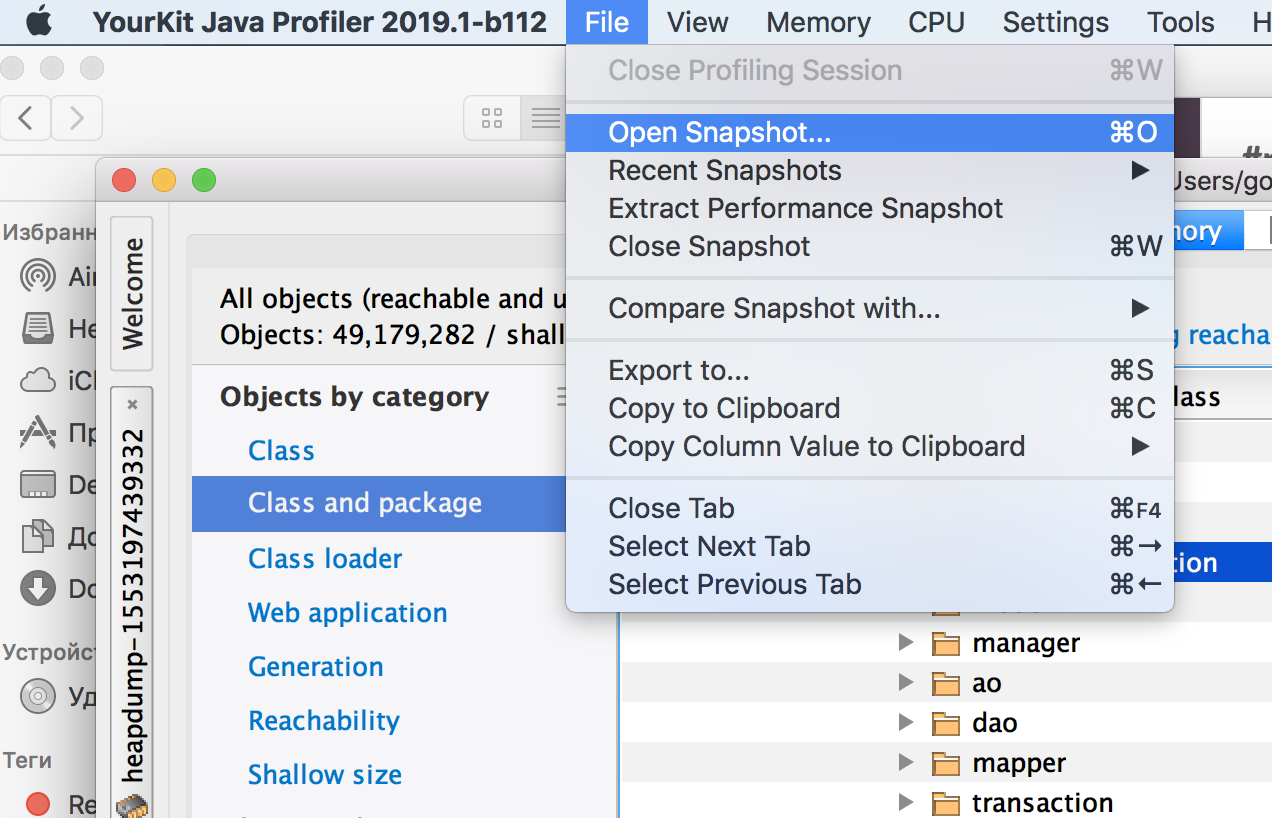Screen dimensions: 1272x818
Task: Click the back navigation arrow
Action: coord(24,117)
